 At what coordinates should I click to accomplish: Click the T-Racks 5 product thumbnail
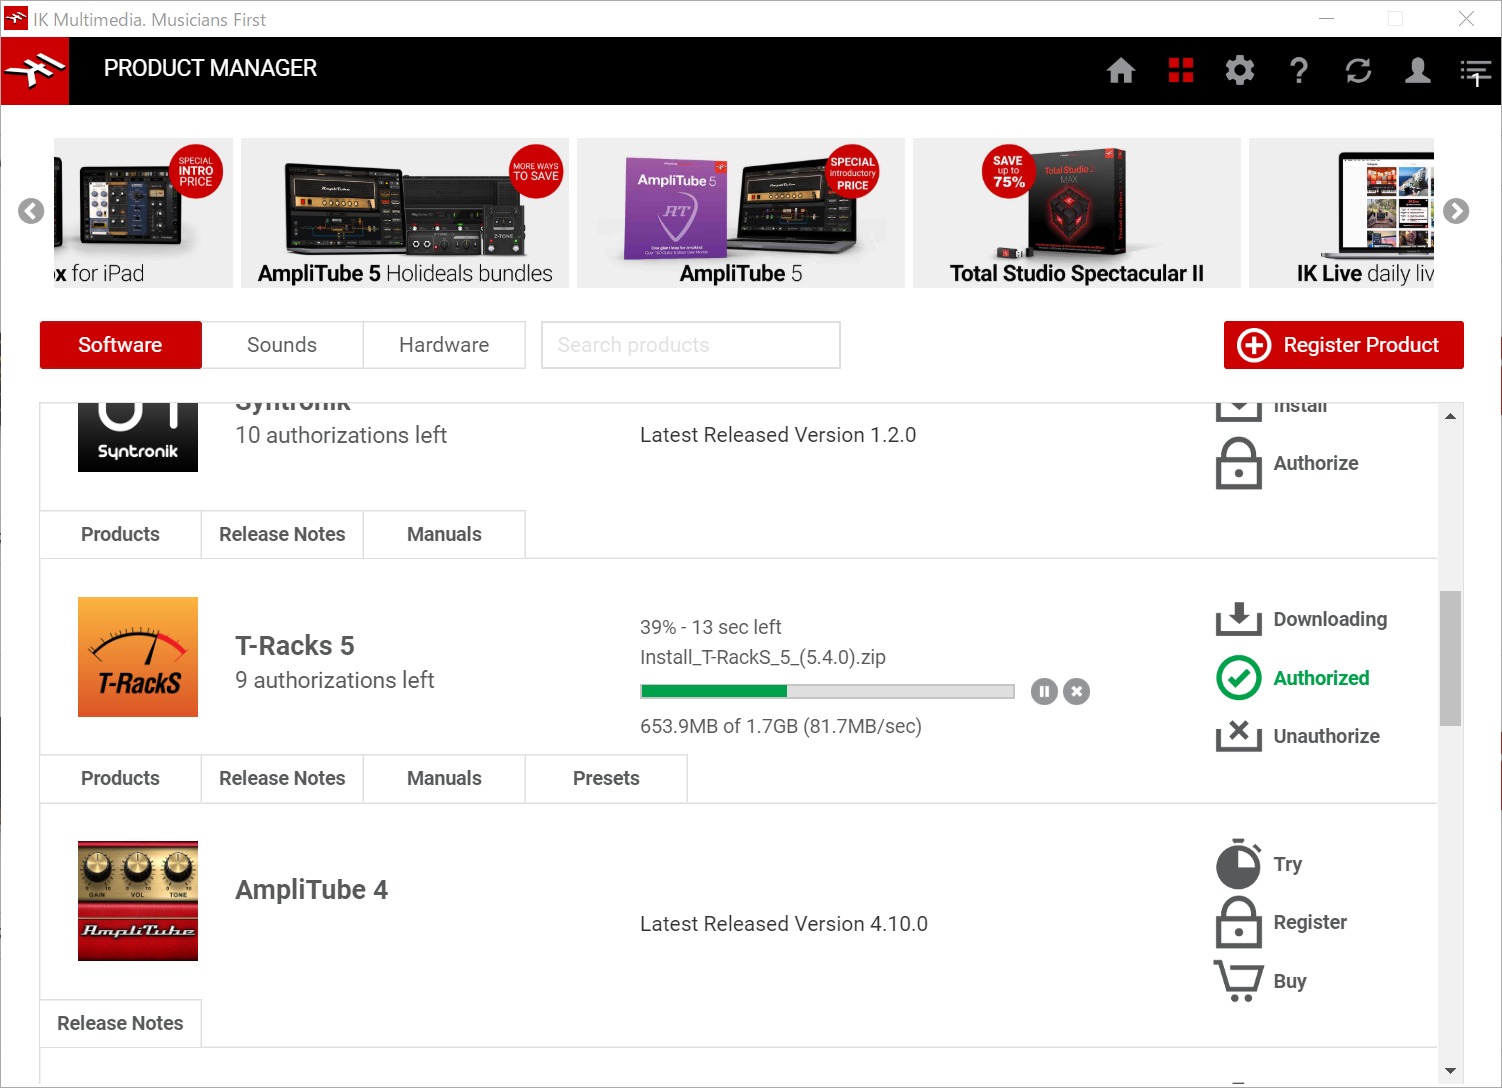click(138, 657)
